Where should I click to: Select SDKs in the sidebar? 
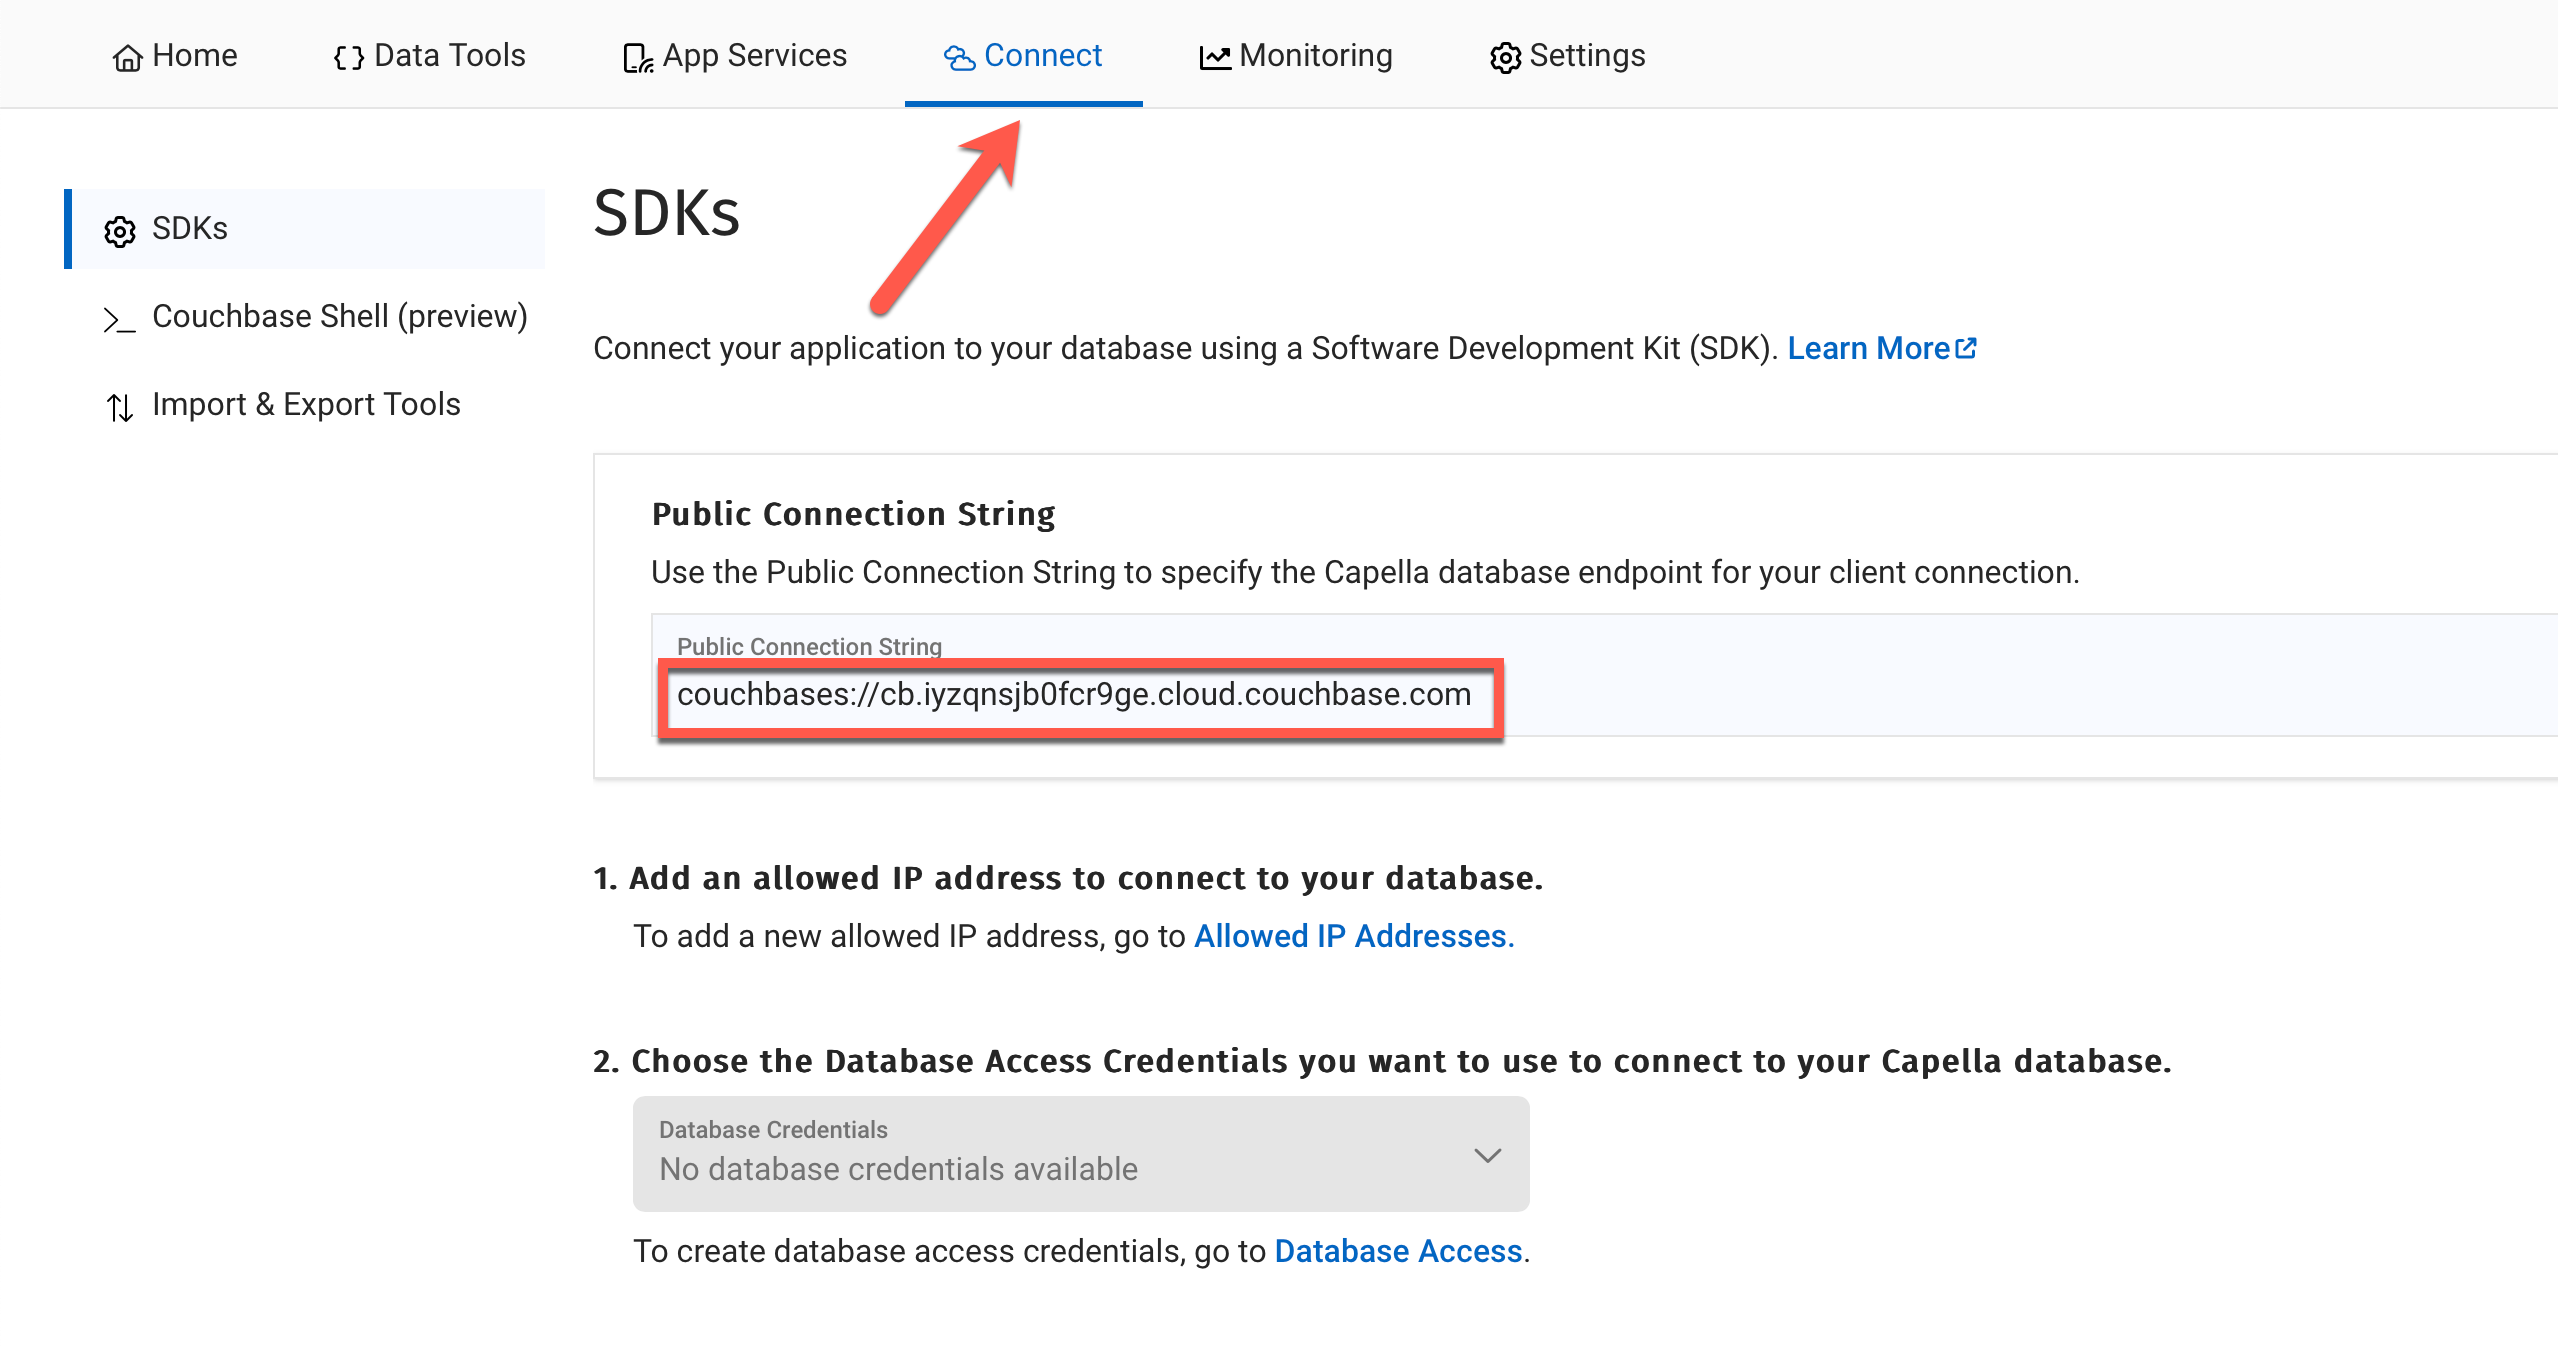tap(305, 229)
